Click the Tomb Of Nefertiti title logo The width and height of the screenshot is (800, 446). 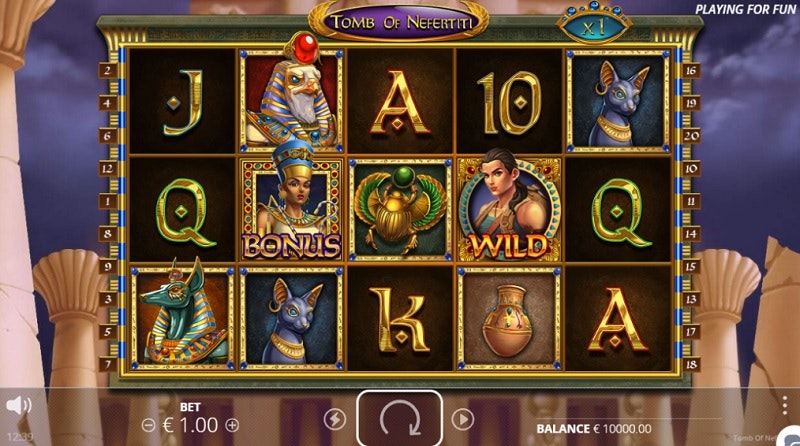click(x=399, y=22)
